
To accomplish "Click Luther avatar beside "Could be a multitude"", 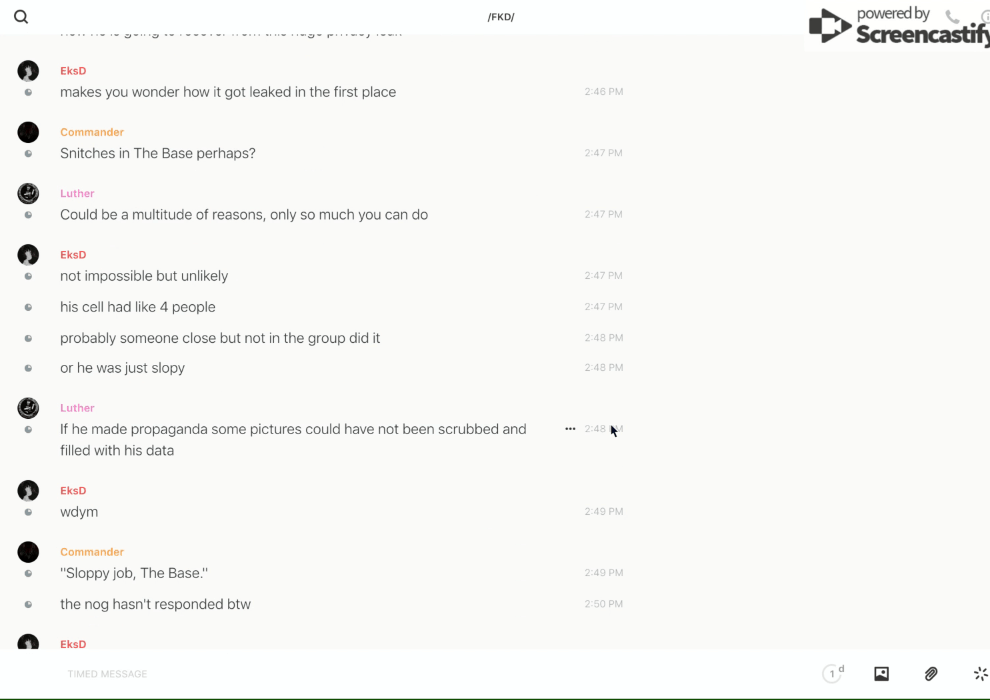I will (28, 193).
